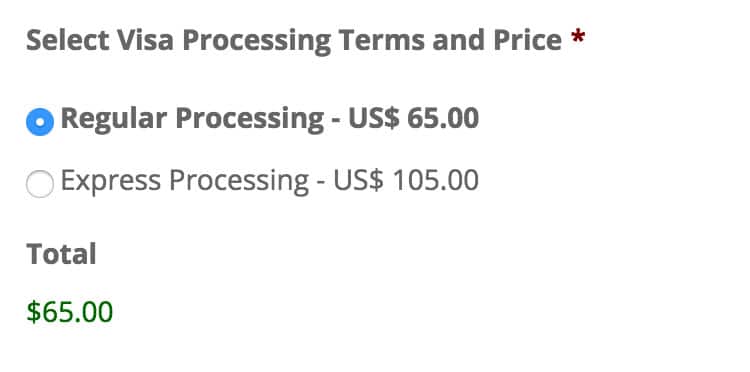Click the word Visa in the heading
This screenshot has width=750, height=372.
coord(154,40)
